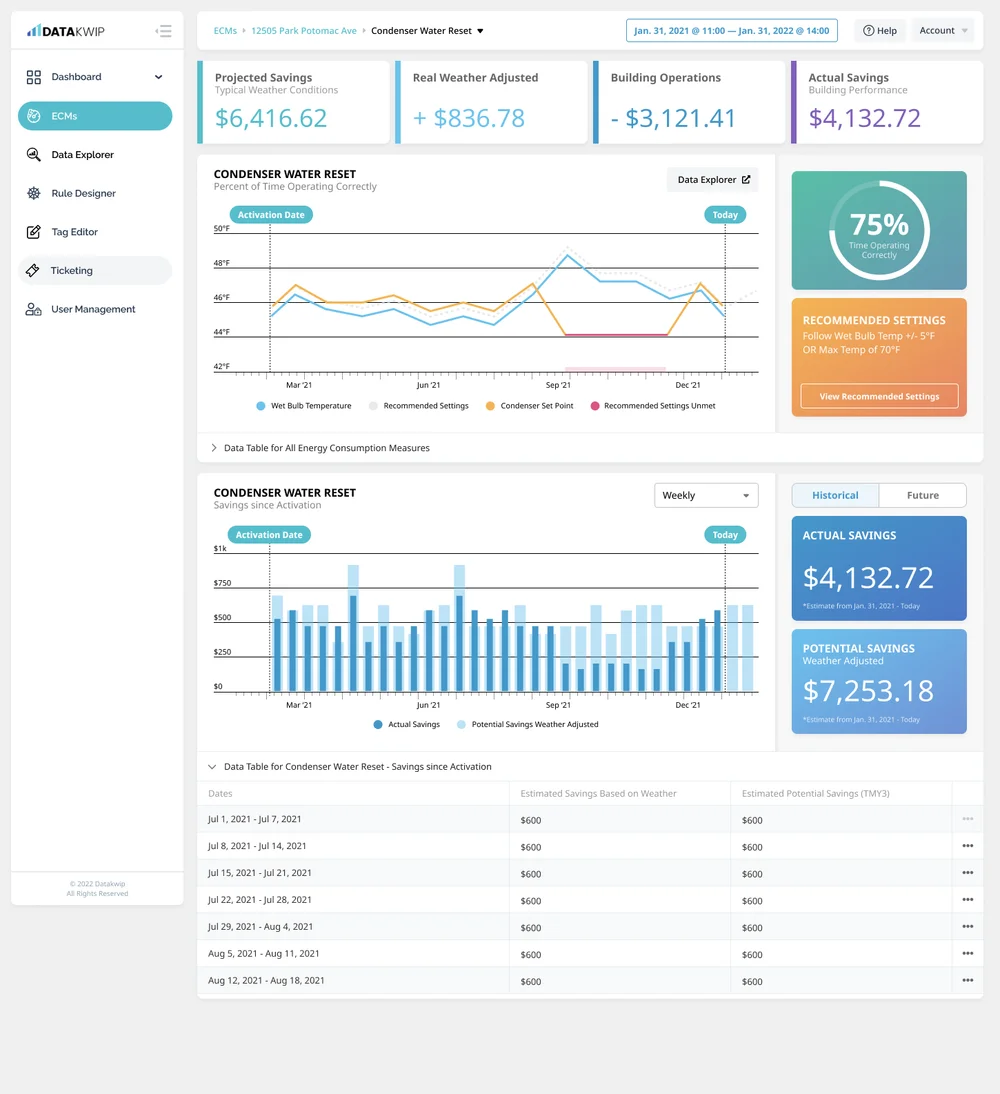This screenshot has width=1000, height=1094.
Task: Toggle Actual Savings legend series
Action: [x=407, y=725]
